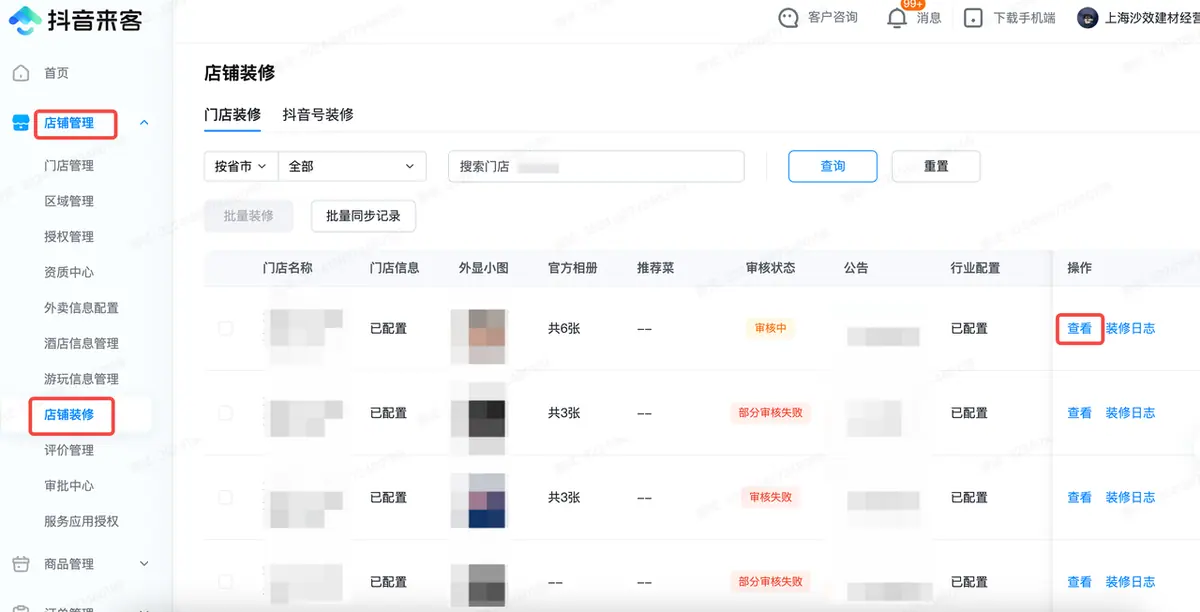Screen dimensions: 1200x612
Task: Collapse the 店铺管理 menu chevron
Action: (144, 123)
